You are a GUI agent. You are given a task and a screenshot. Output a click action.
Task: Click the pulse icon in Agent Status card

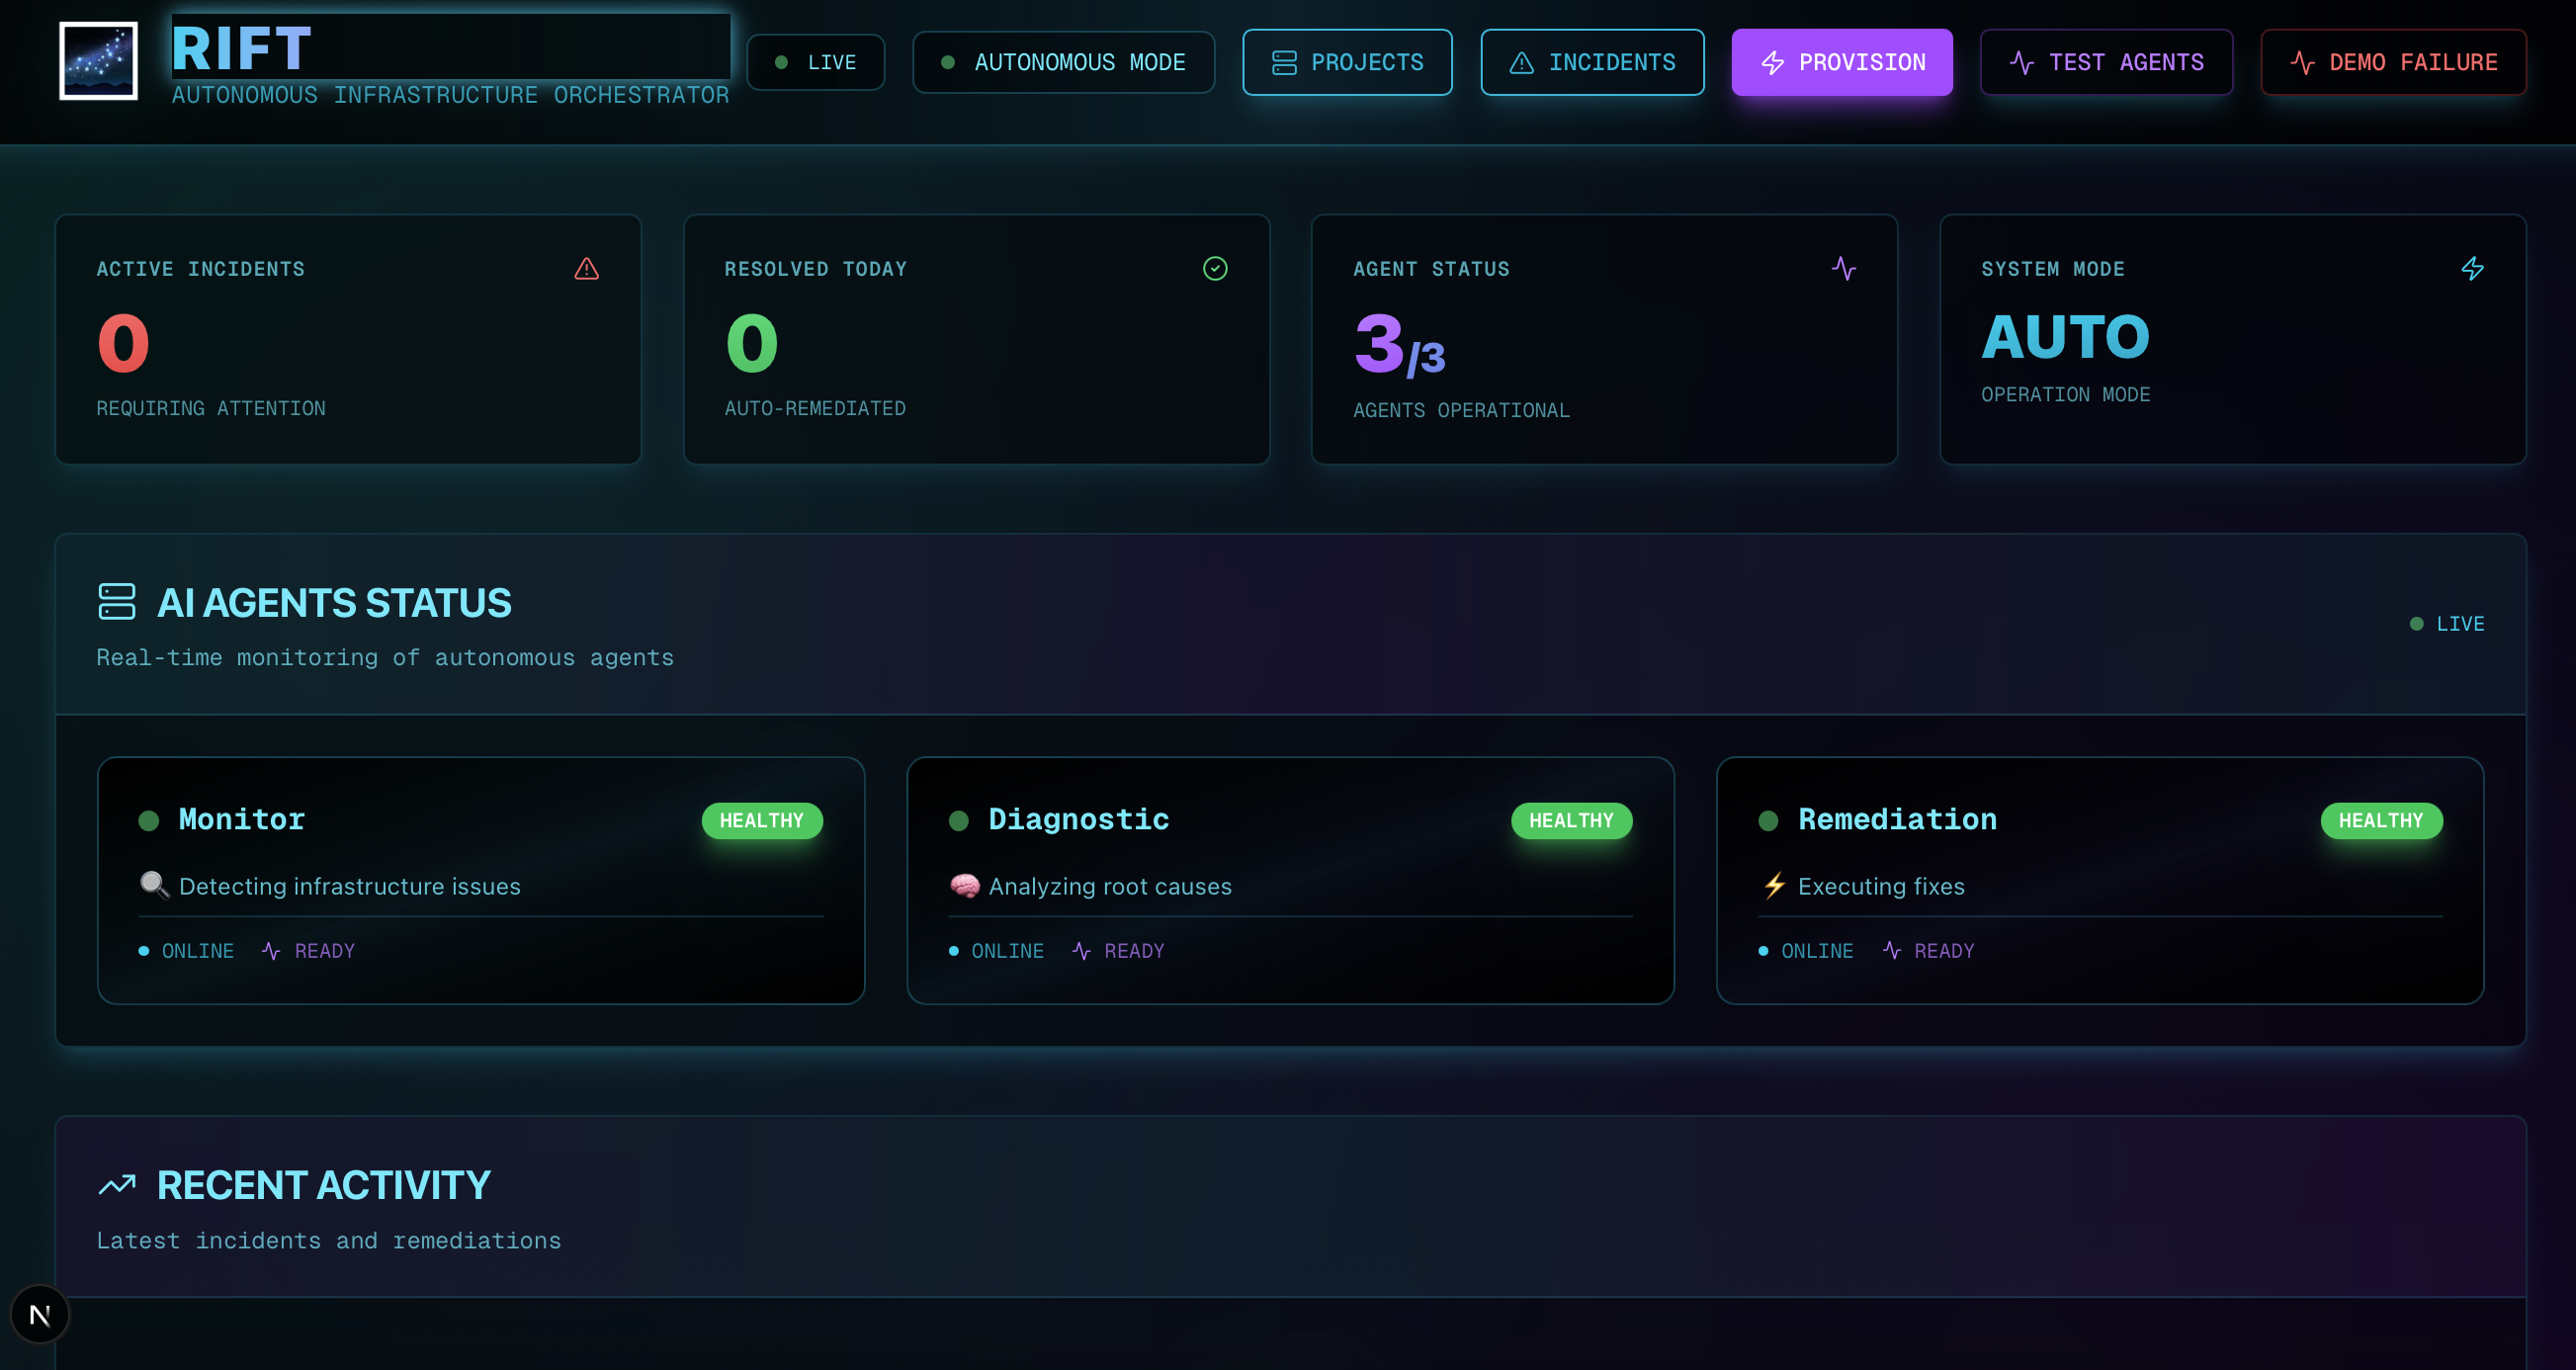point(1843,269)
